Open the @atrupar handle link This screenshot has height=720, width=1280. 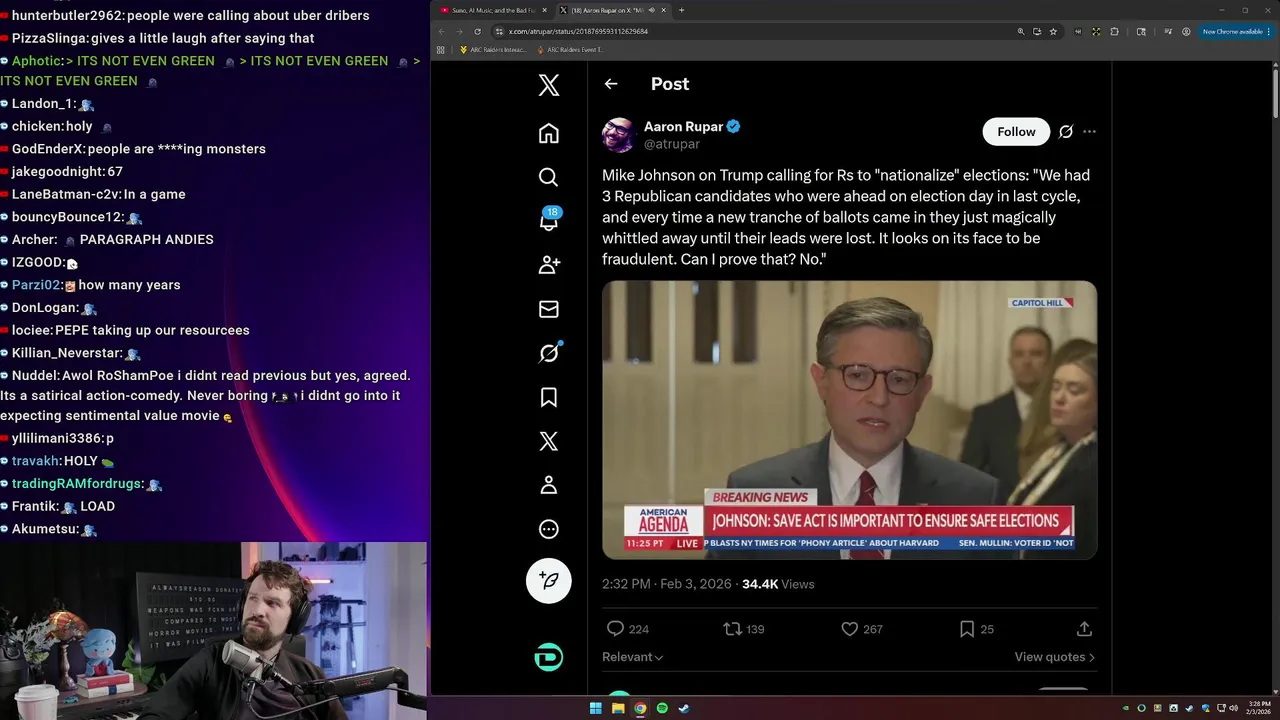(x=672, y=144)
